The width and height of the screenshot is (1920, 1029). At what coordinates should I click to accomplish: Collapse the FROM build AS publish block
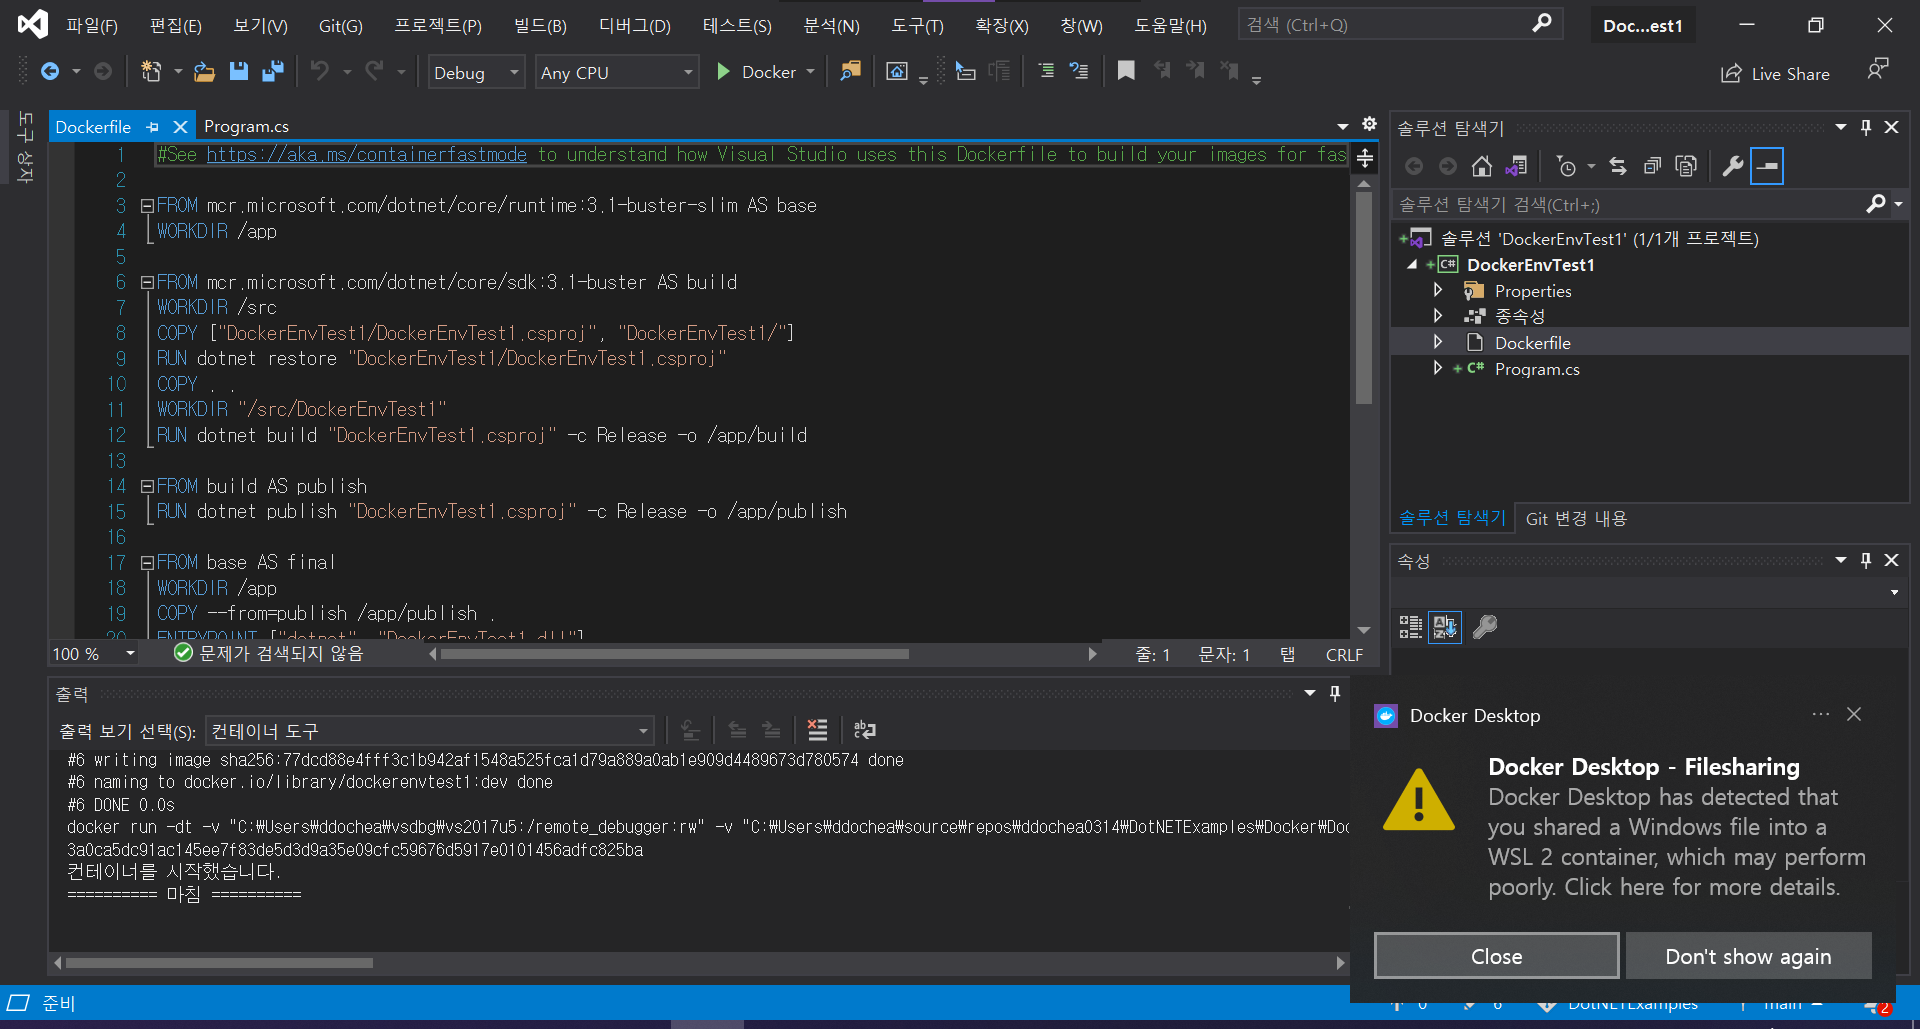click(146, 487)
